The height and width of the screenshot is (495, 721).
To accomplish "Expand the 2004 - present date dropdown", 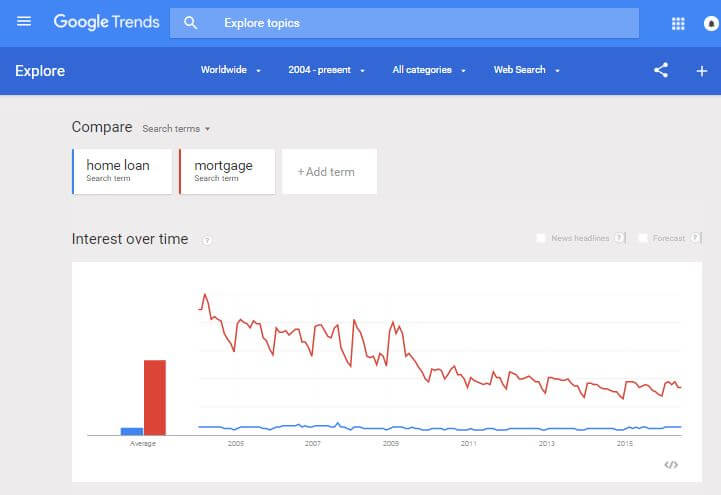I will coord(327,70).
